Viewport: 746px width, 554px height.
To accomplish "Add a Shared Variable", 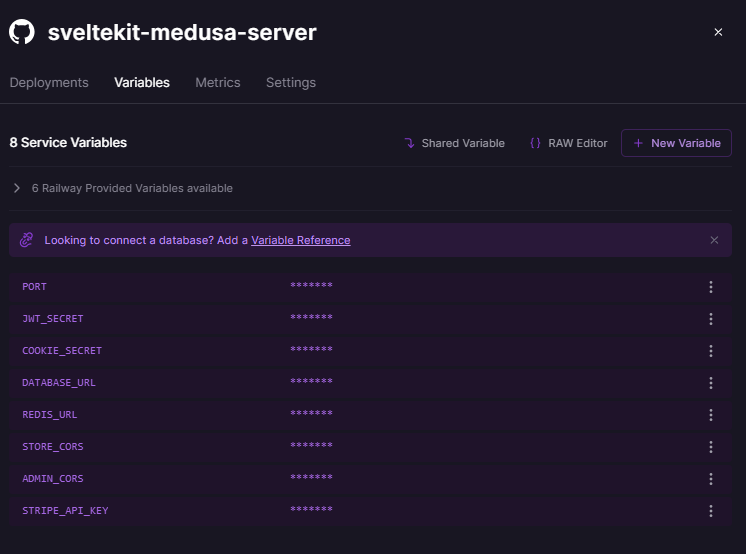I will point(454,143).
